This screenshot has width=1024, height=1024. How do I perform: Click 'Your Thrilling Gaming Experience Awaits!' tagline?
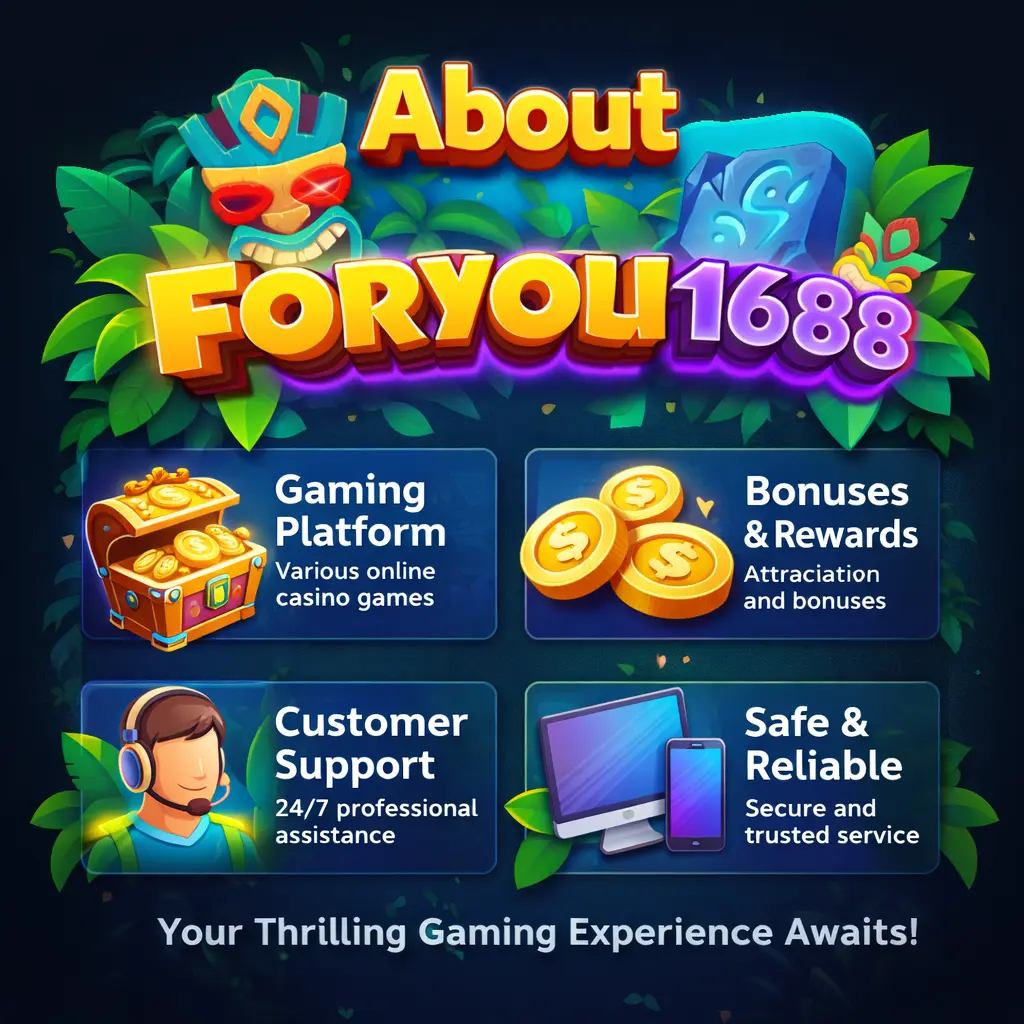(x=537, y=932)
